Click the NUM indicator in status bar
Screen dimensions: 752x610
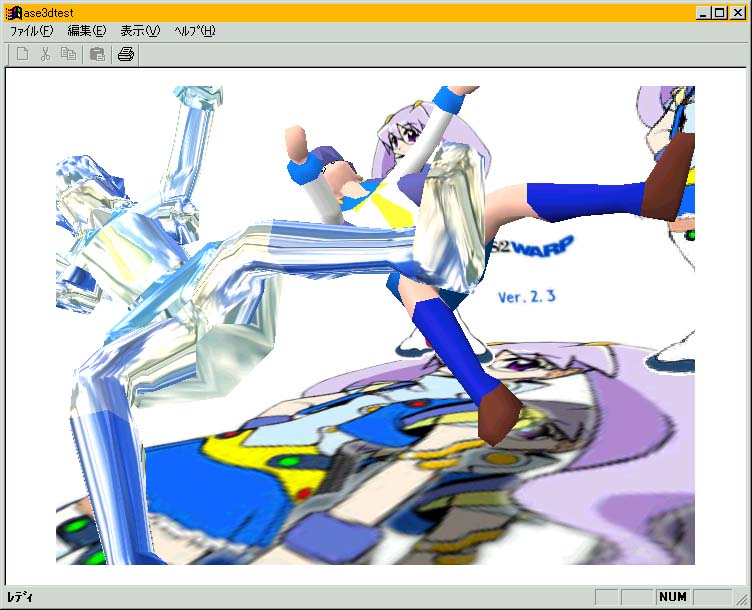(x=673, y=597)
